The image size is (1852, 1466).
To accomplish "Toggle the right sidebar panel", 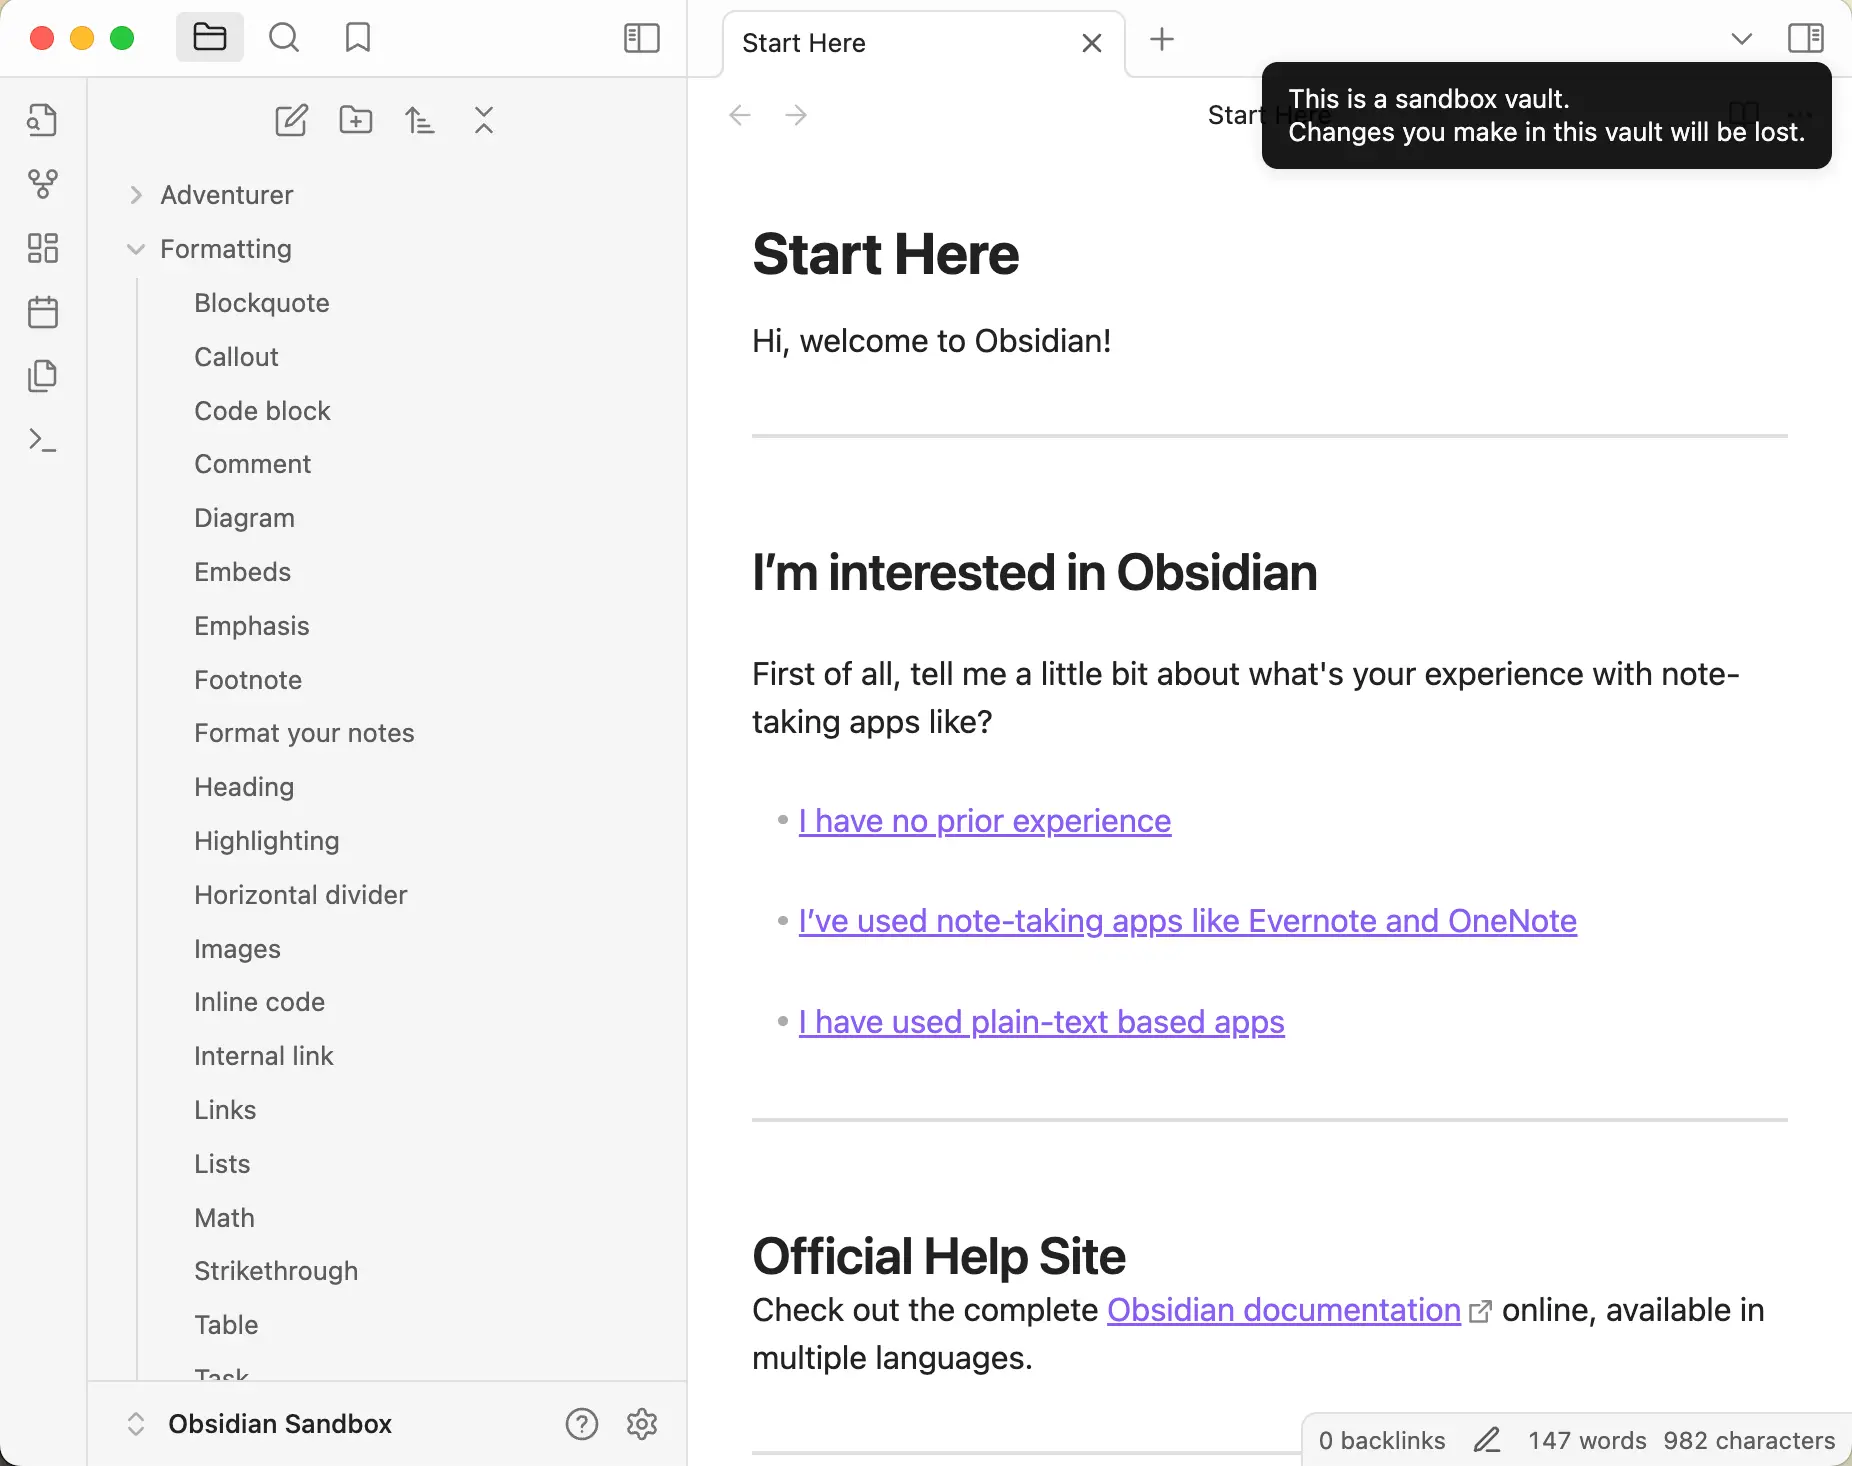I will pos(1805,38).
